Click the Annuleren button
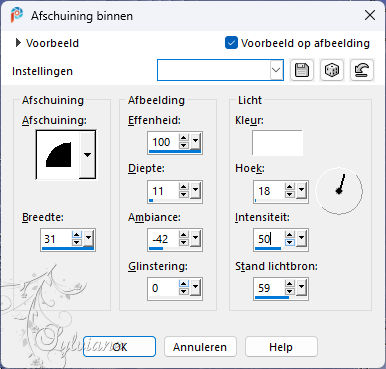Image resolution: width=386 pixels, height=369 pixels. click(200, 347)
